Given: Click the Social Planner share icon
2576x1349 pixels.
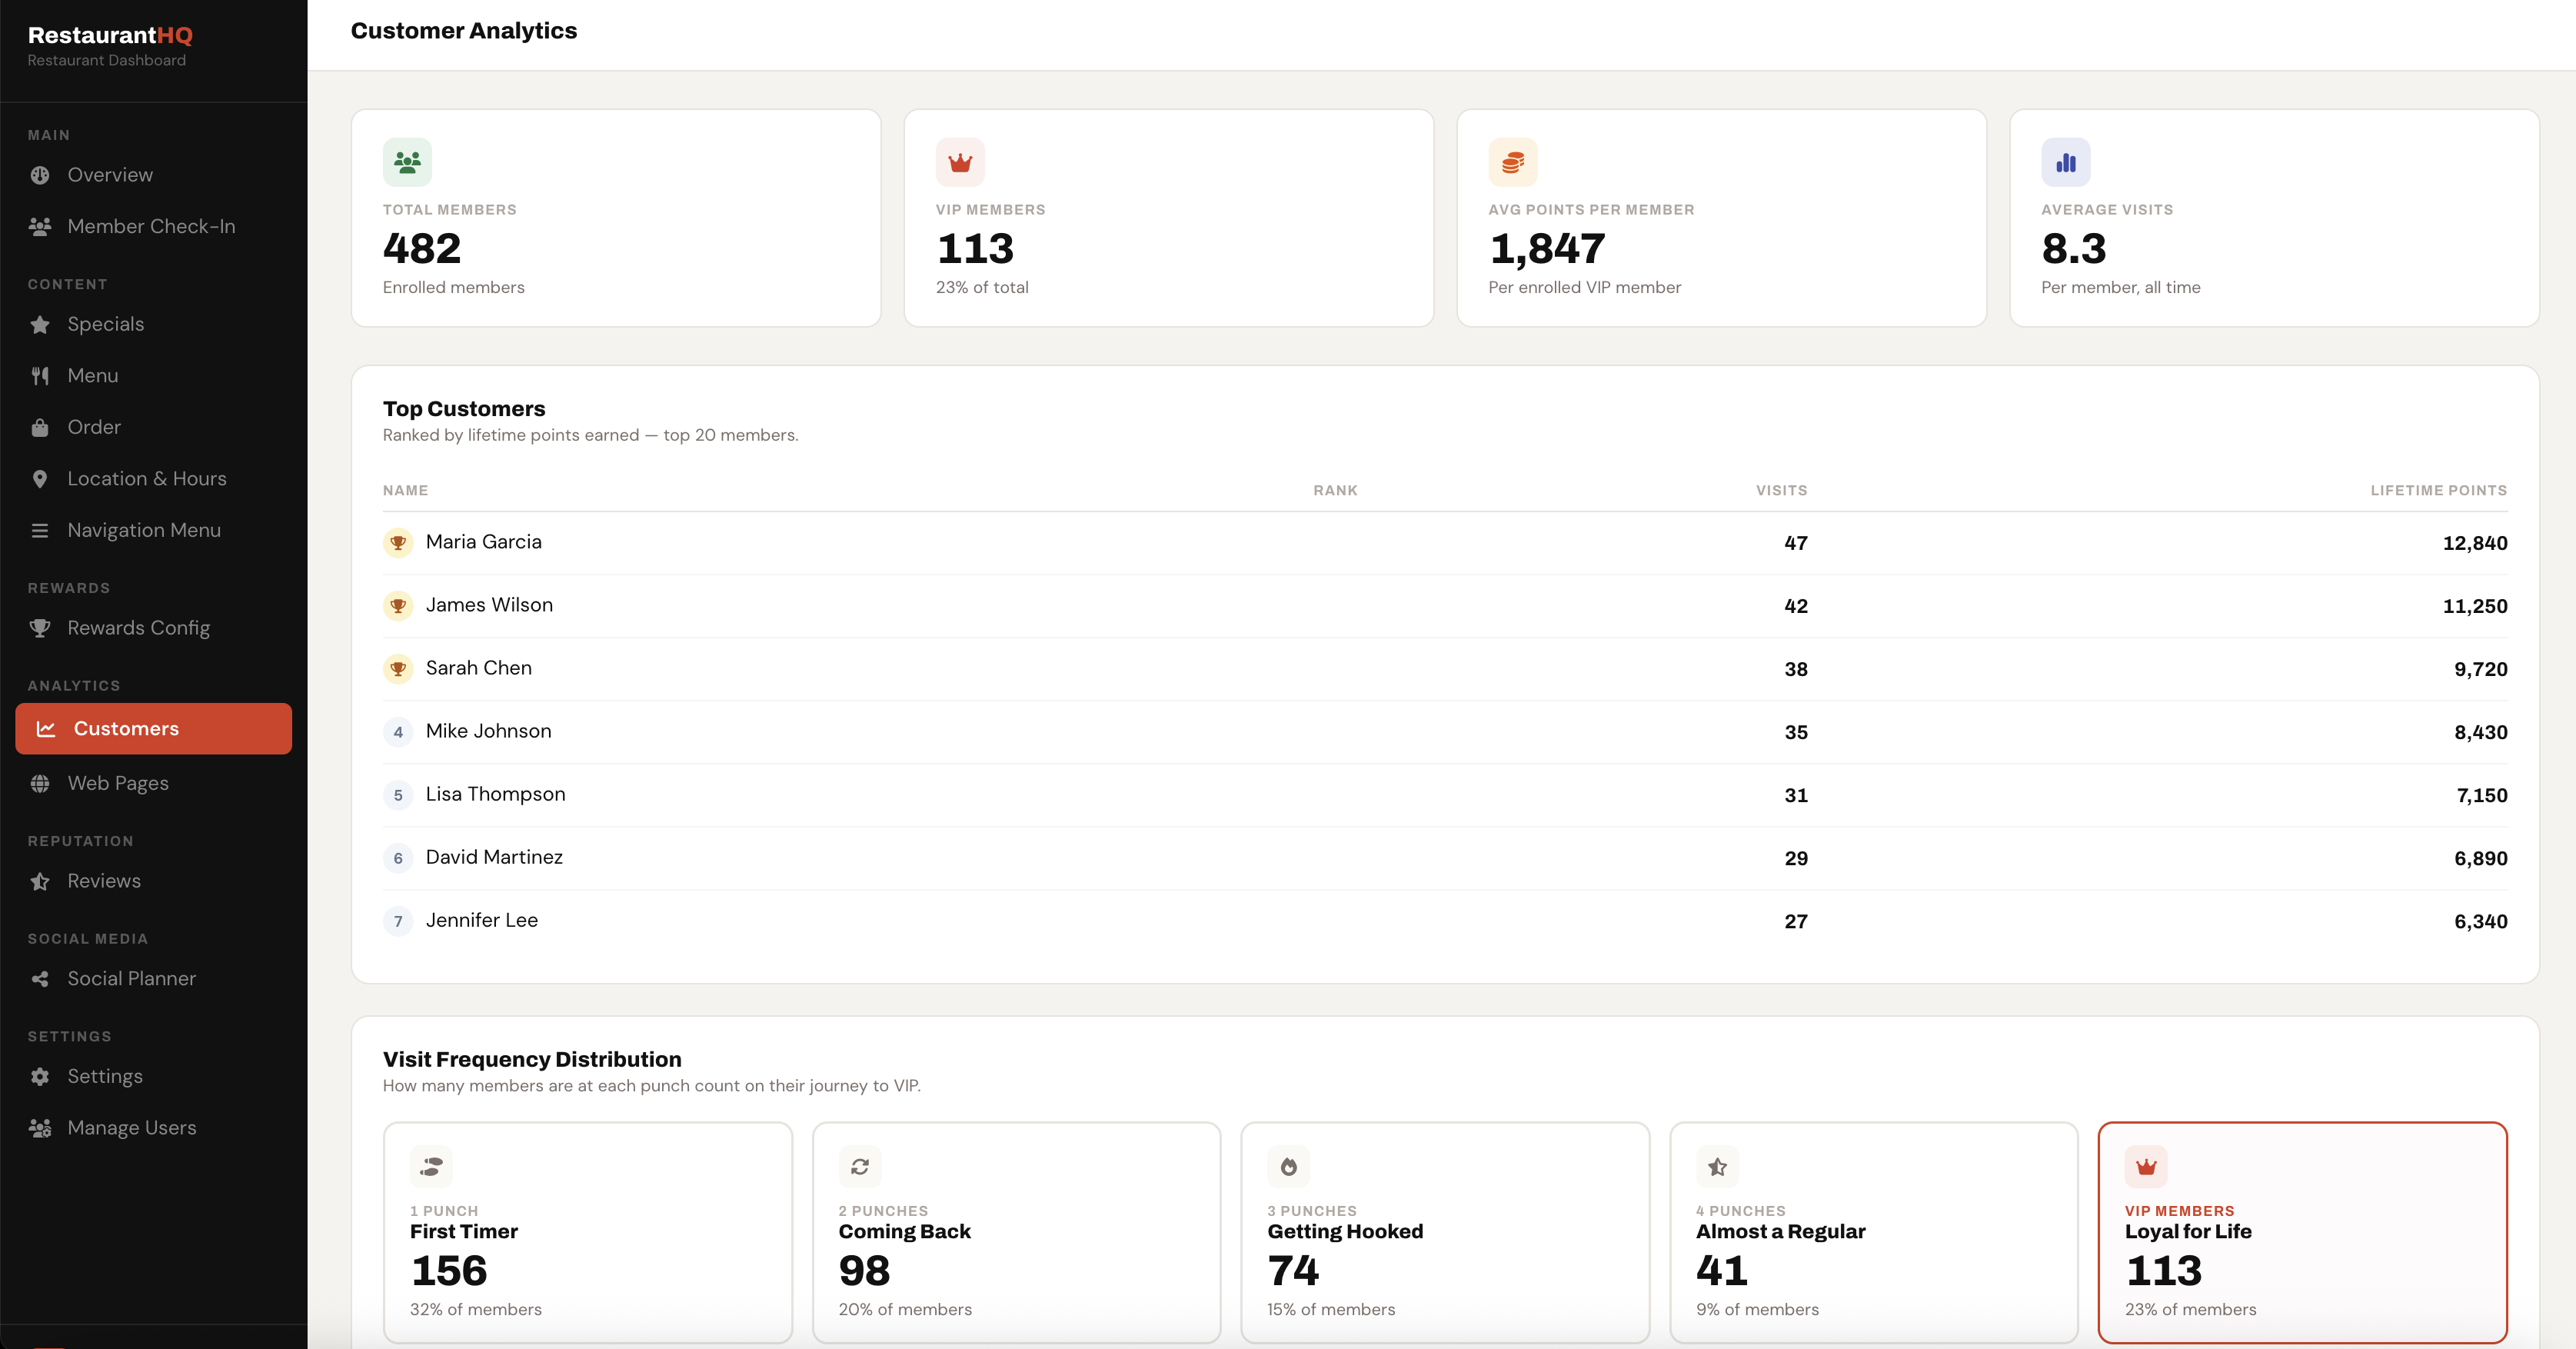Looking at the screenshot, I should pos(40,978).
